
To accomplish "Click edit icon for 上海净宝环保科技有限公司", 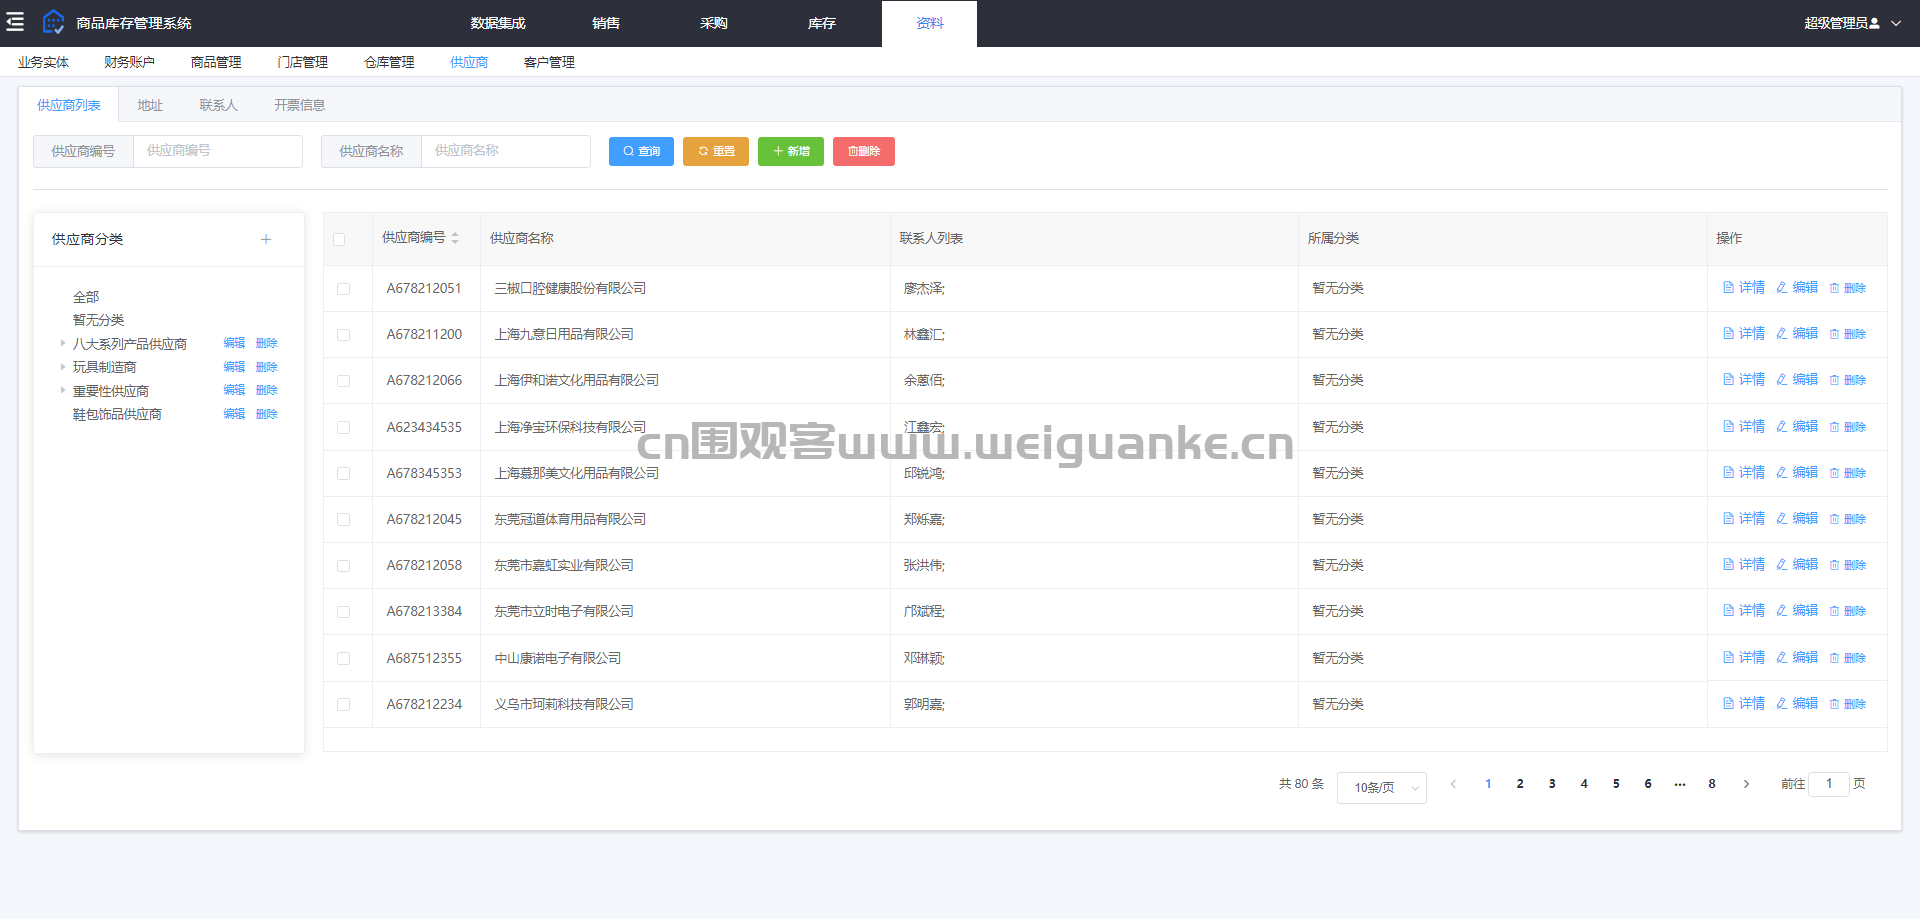I will 1781,427.
